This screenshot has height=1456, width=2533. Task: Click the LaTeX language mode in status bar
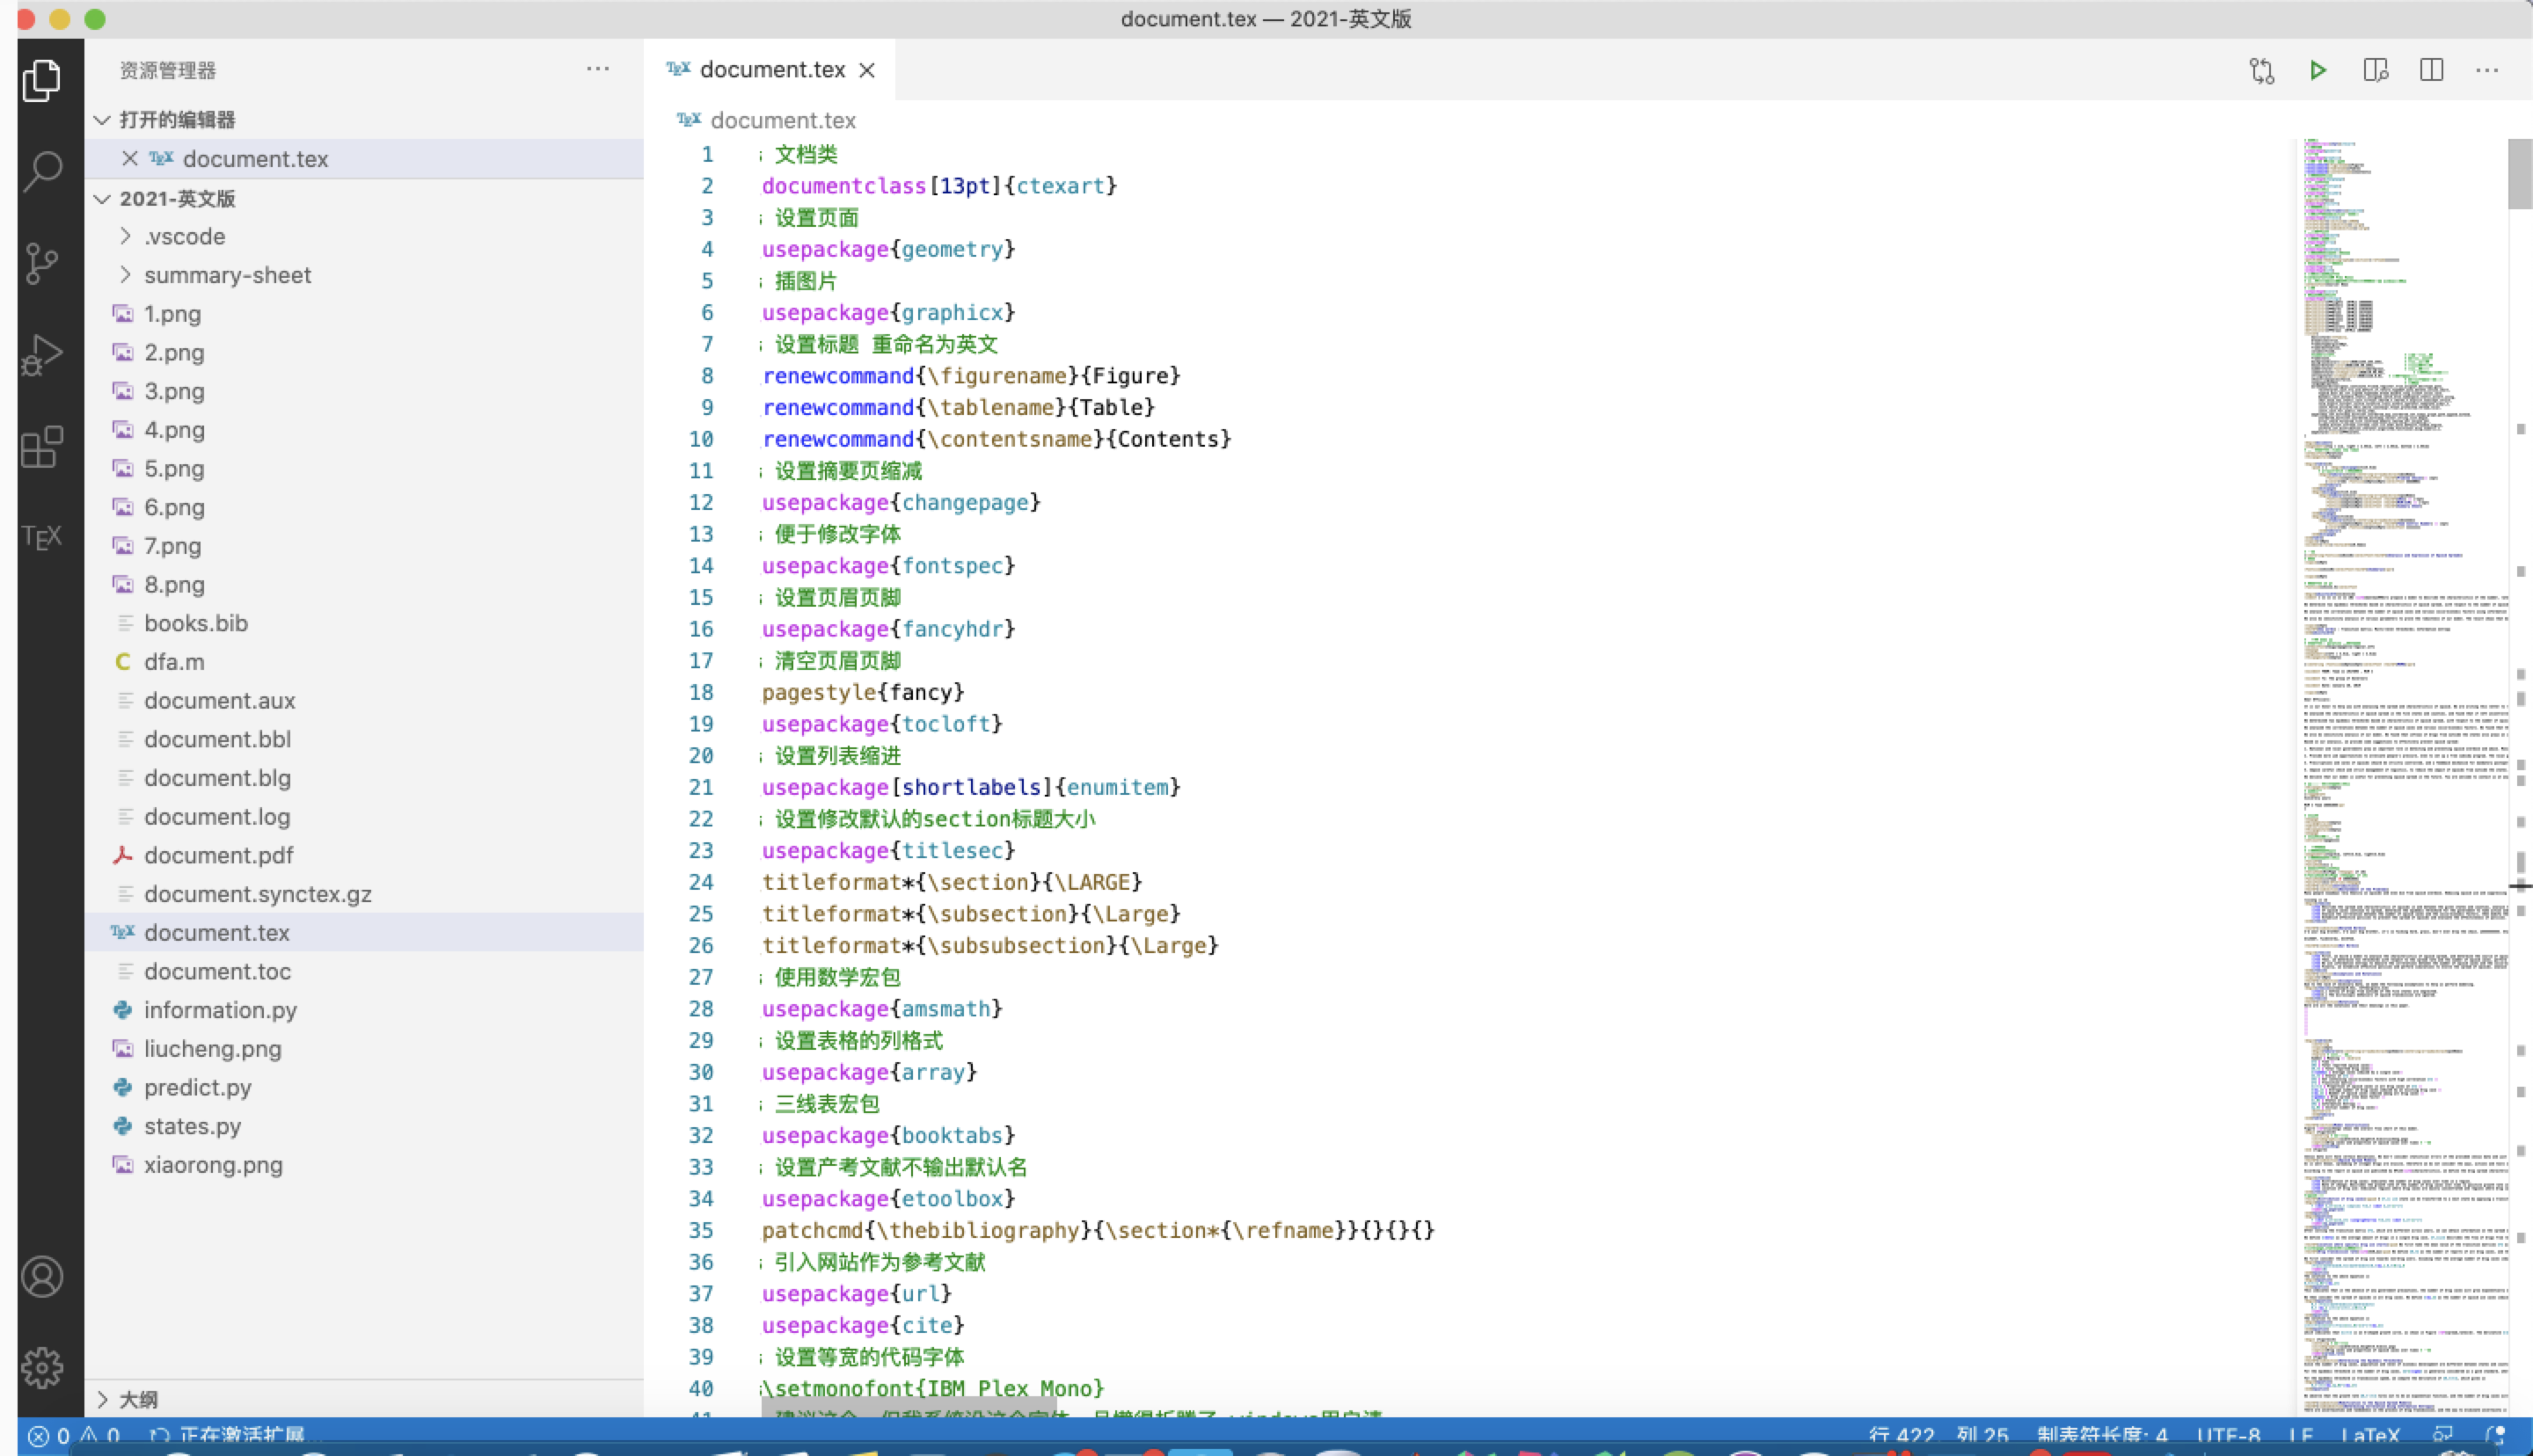[2369, 1436]
